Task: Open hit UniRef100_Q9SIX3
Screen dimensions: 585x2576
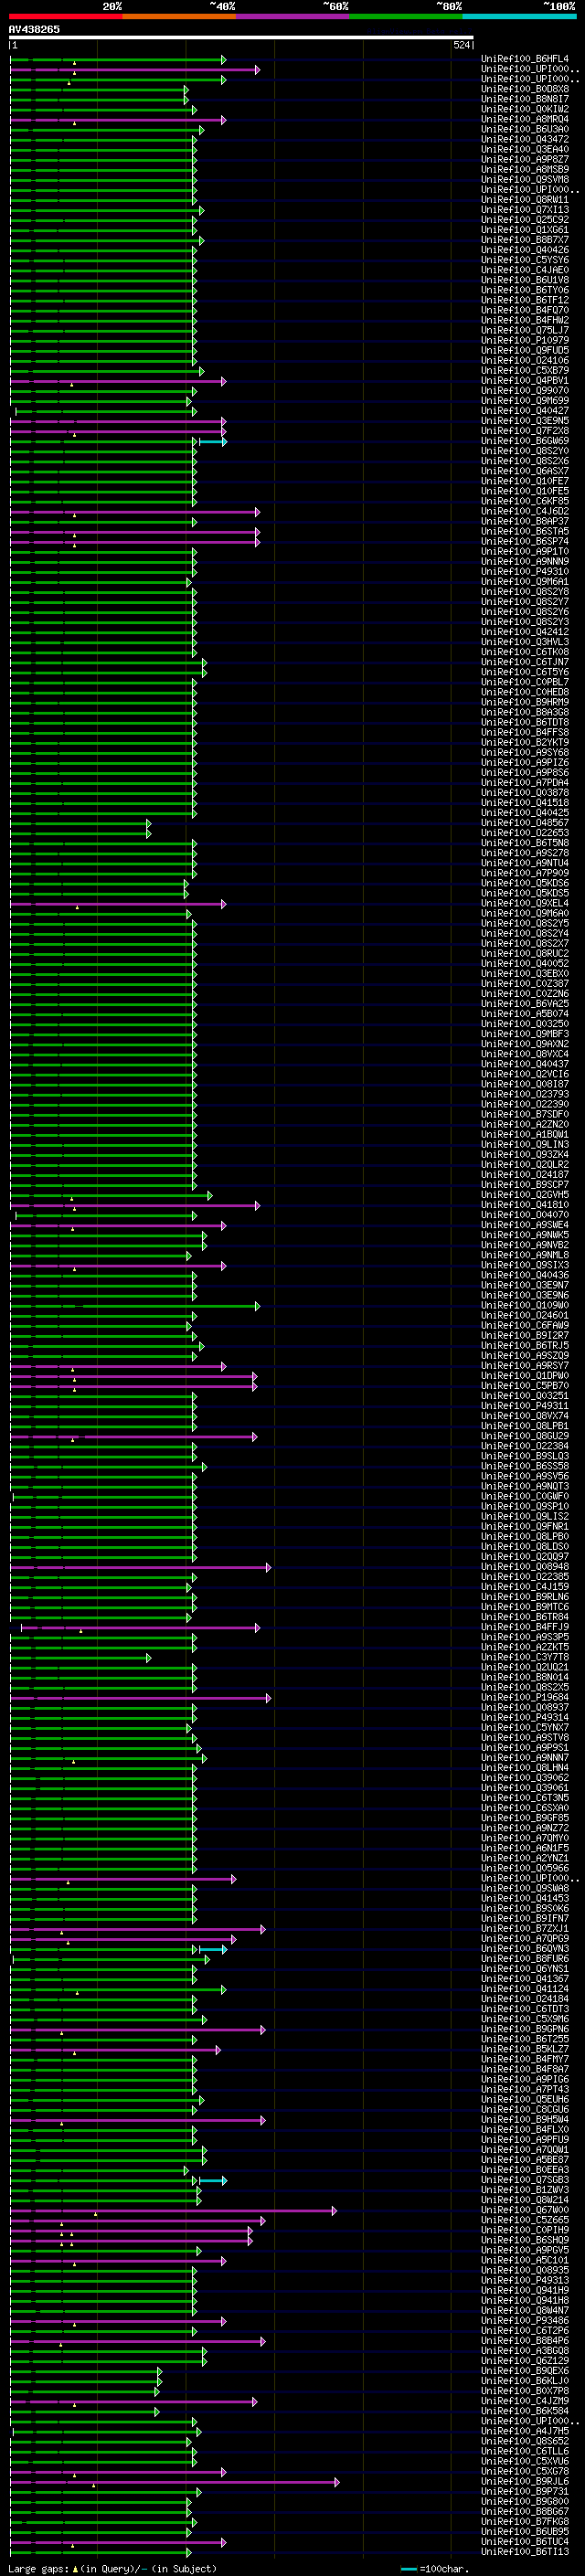Action: click(525, 1265)
